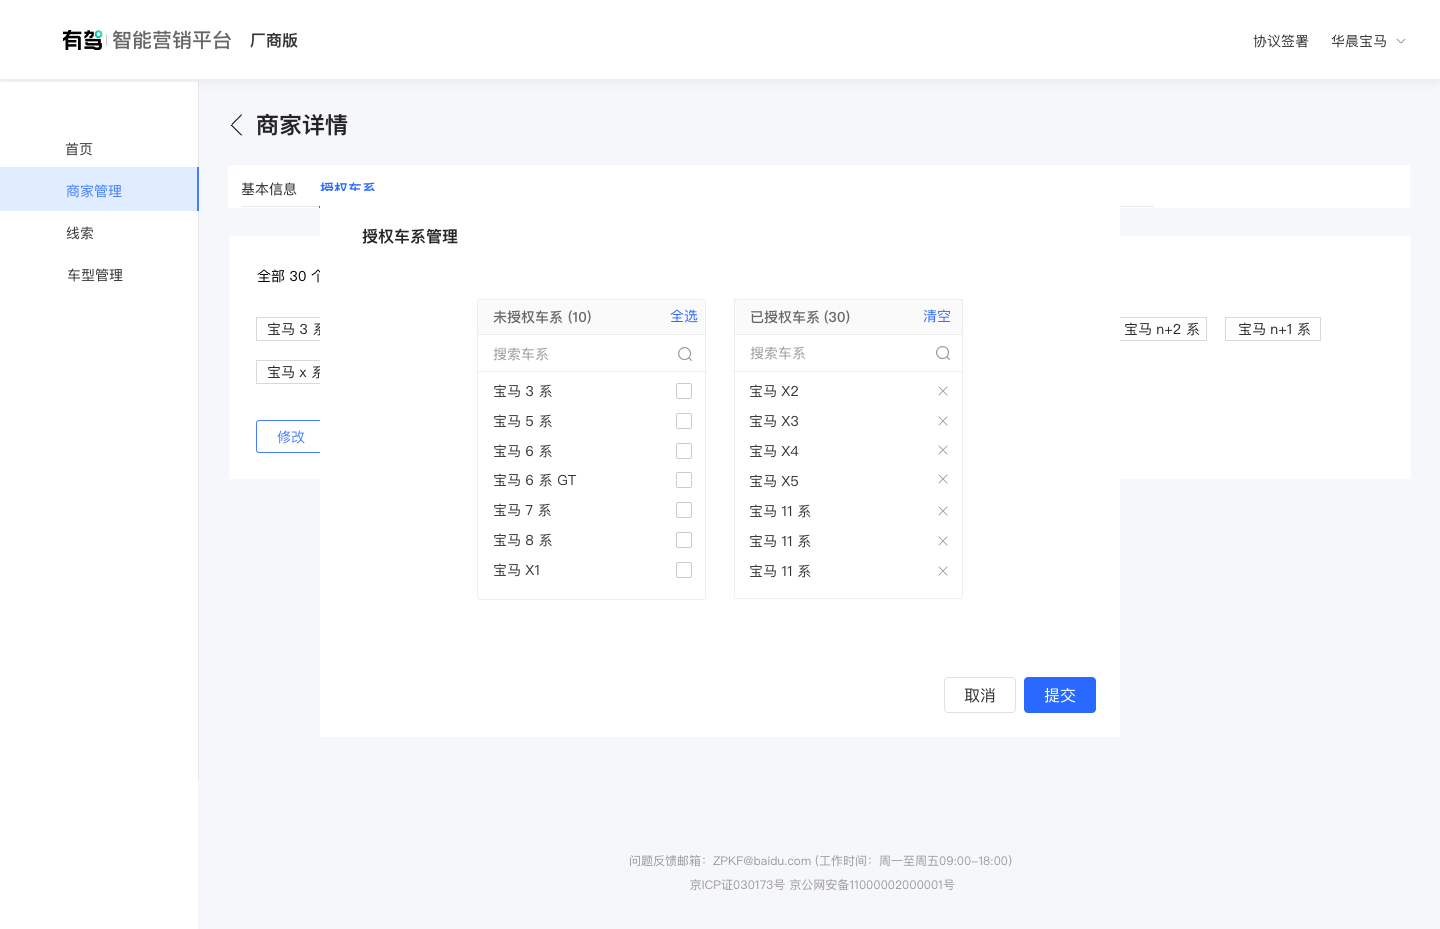Click the 修改 button behind dialog
Image resolution: width=1440 pixels, height=929 pixels.
[x=289, y=437]
